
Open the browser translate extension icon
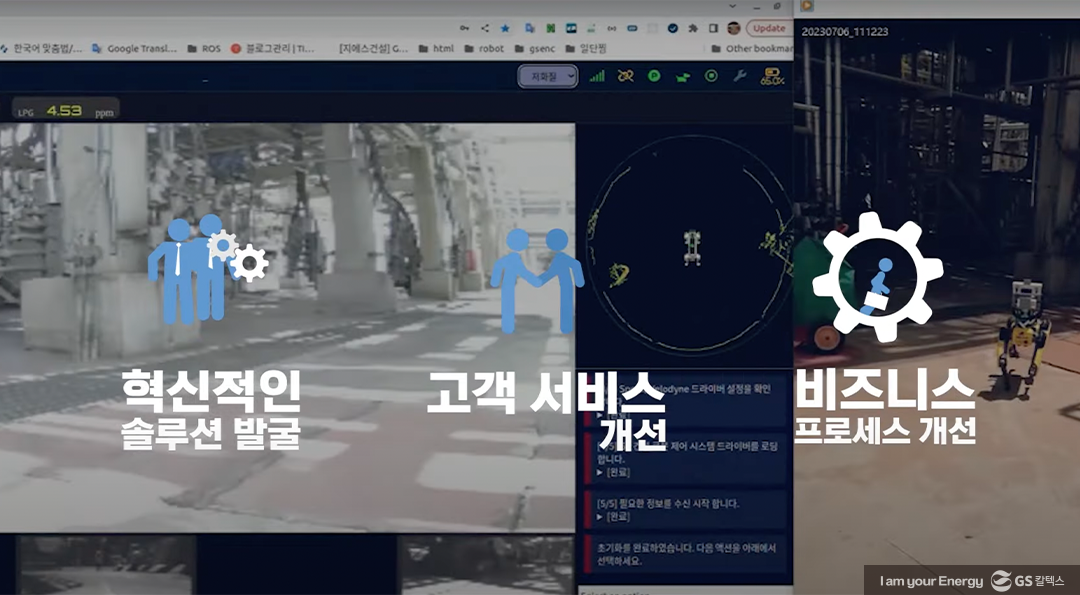click(528, 28)
